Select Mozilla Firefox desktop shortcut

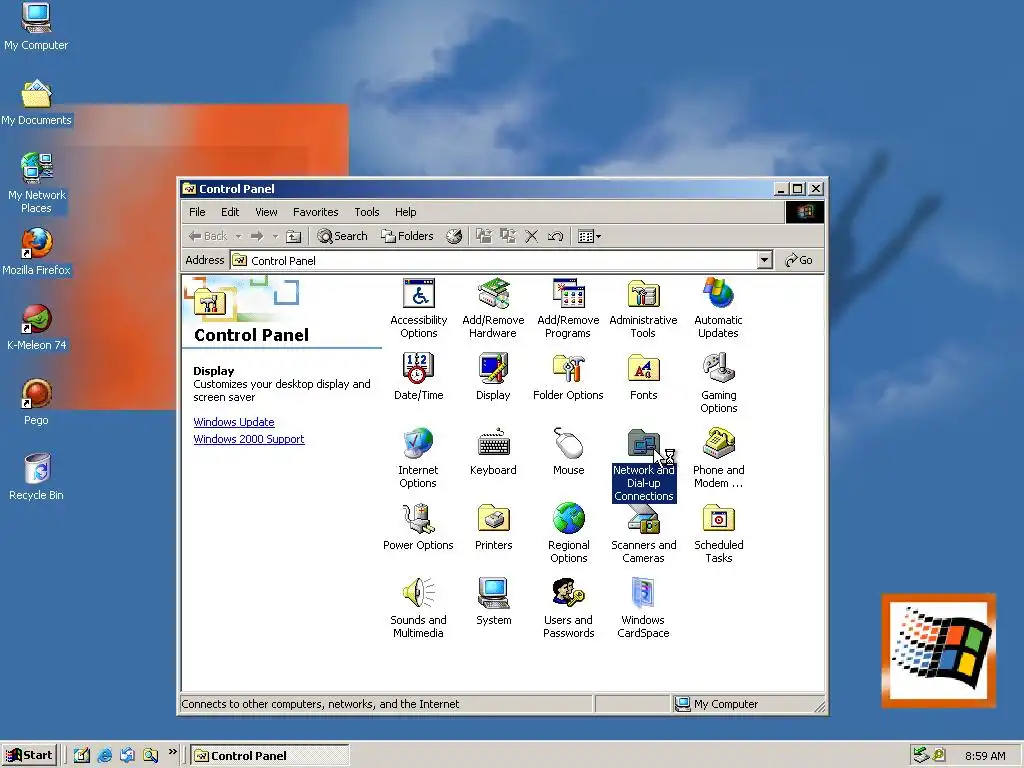pyautogui.click(x=36, y=252)
